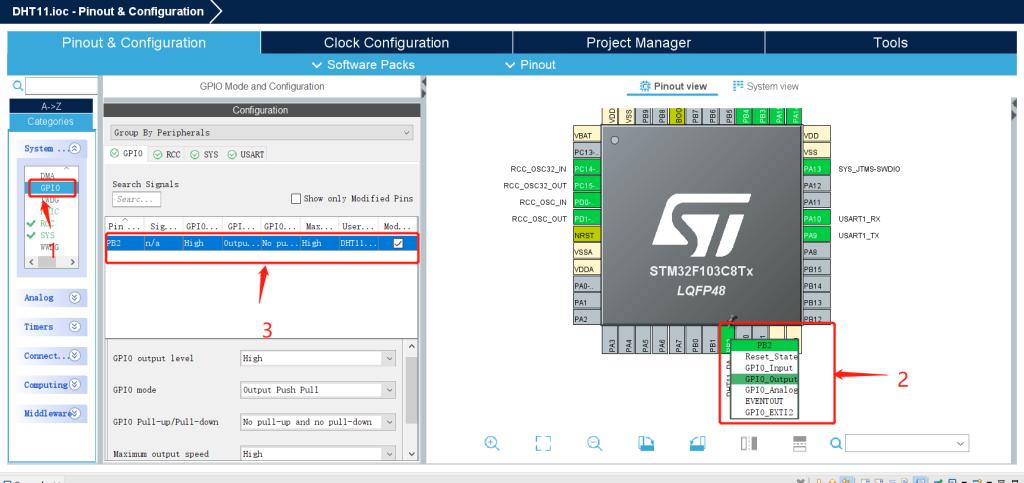Open the pin search combo box
The height and width of the screenshot is (483, 1024).
pos(906,443)
